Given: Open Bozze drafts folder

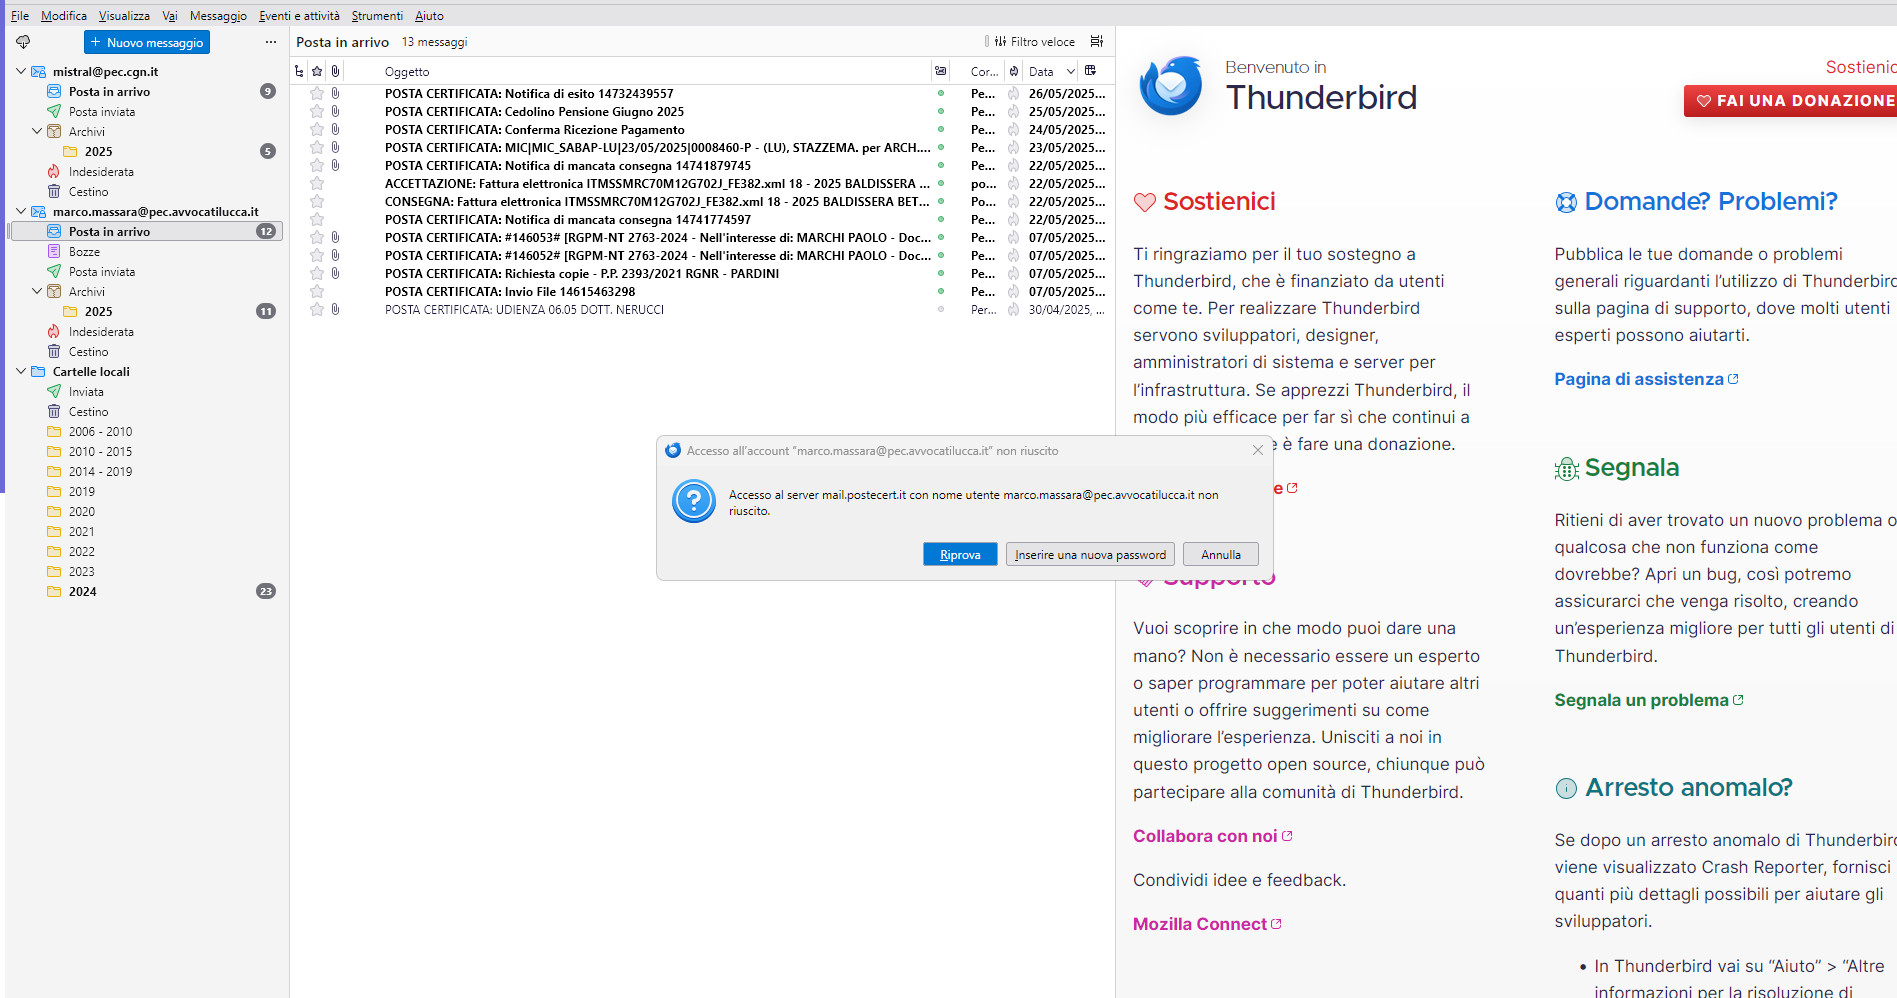Looking at the screenshot, I should coord(84,252).
